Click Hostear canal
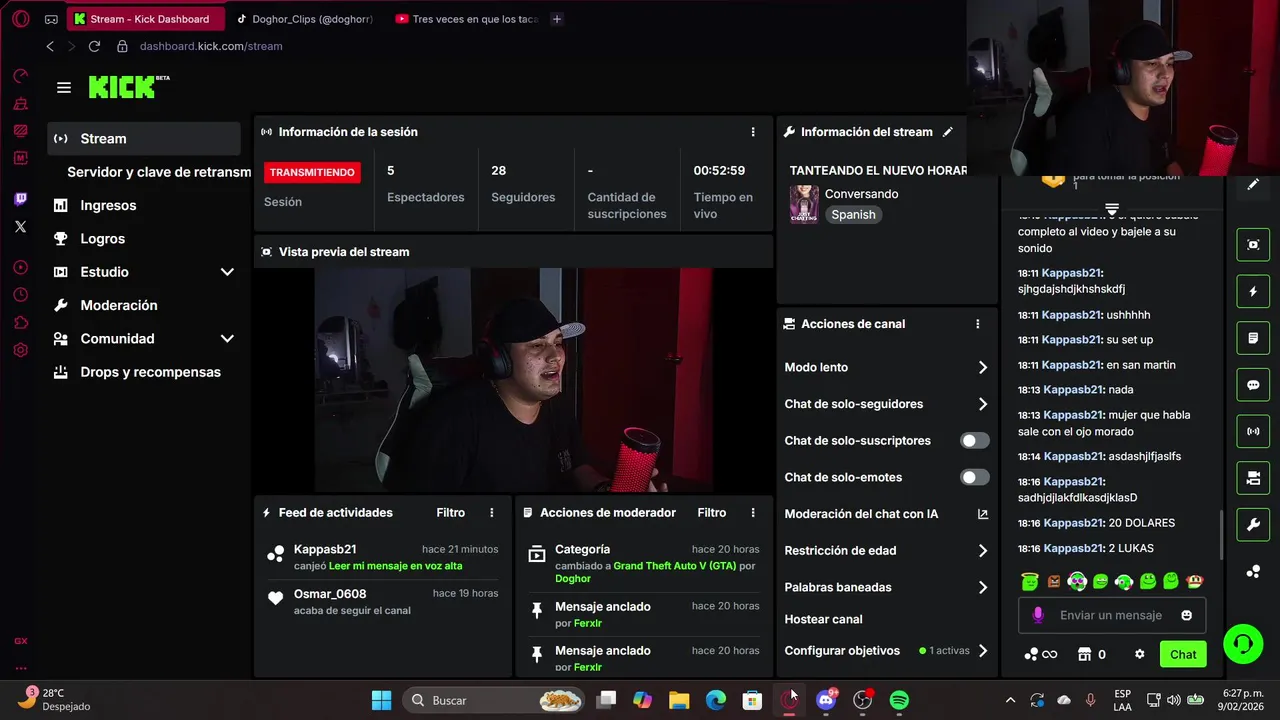The image size is (1280, 720). (x=823, y=620)
